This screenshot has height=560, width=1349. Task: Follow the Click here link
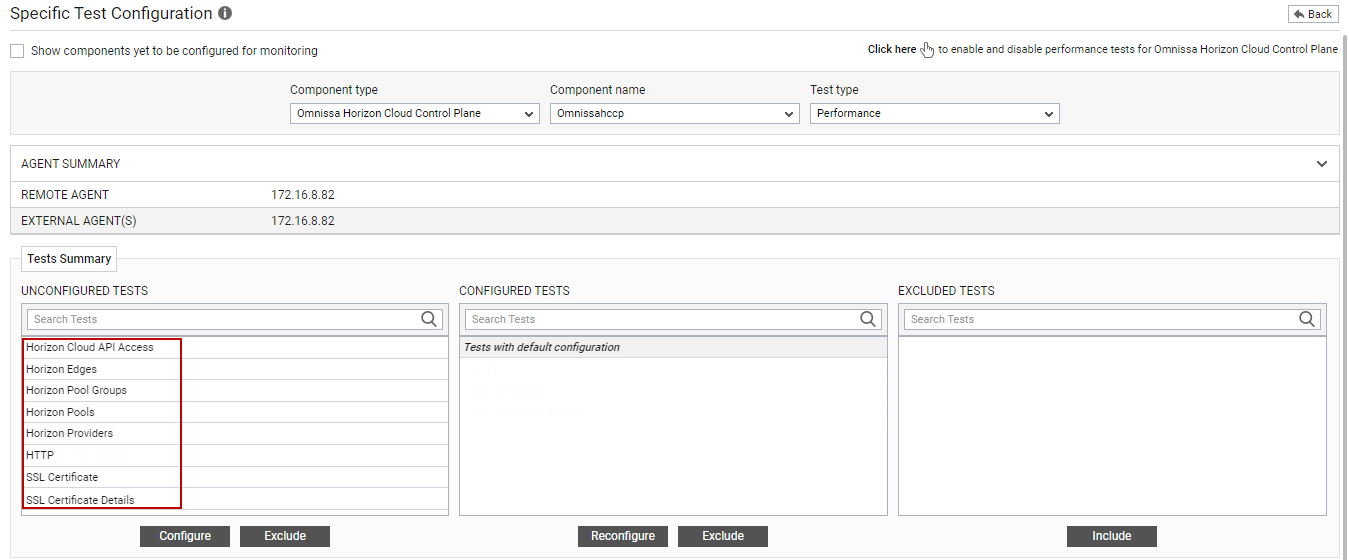coord(892,50)
